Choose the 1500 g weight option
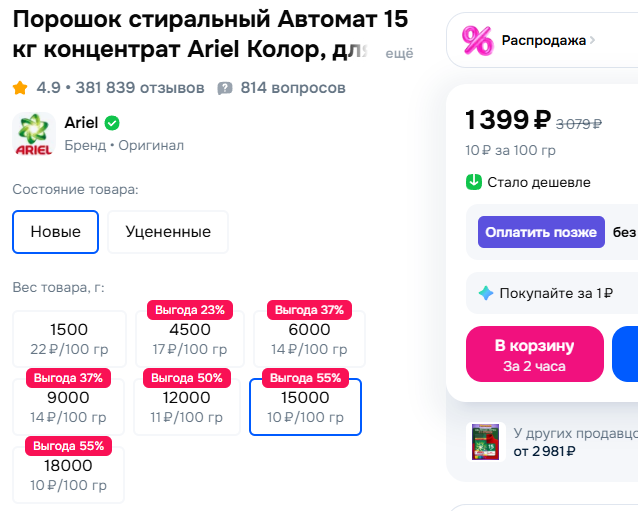 (69, 339)
